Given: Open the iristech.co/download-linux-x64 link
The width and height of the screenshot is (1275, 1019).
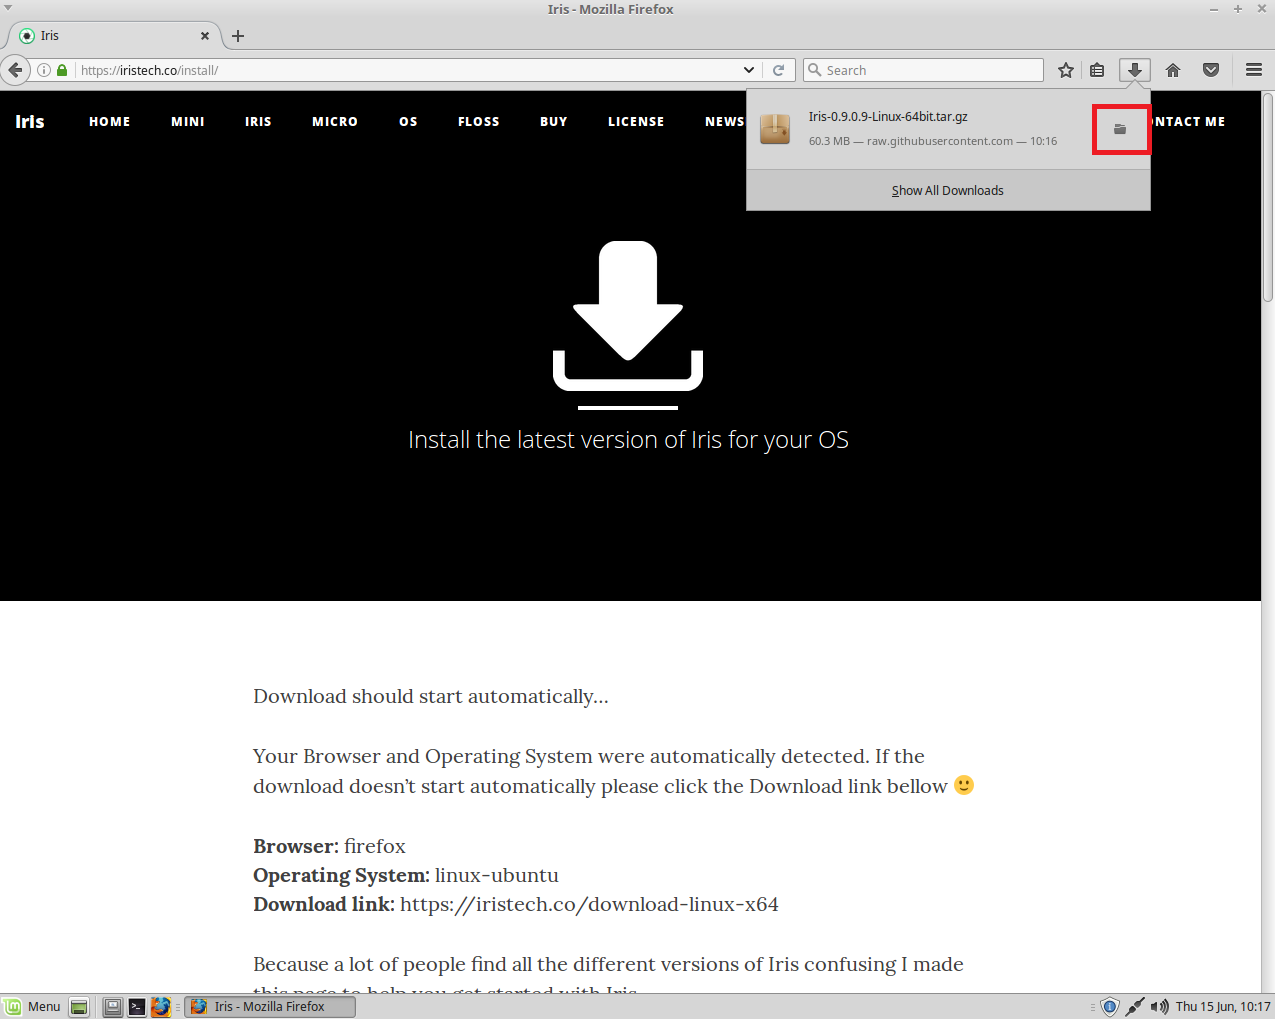Looking at the screenshot, I should pyautogui.click(x=589, y=904).
